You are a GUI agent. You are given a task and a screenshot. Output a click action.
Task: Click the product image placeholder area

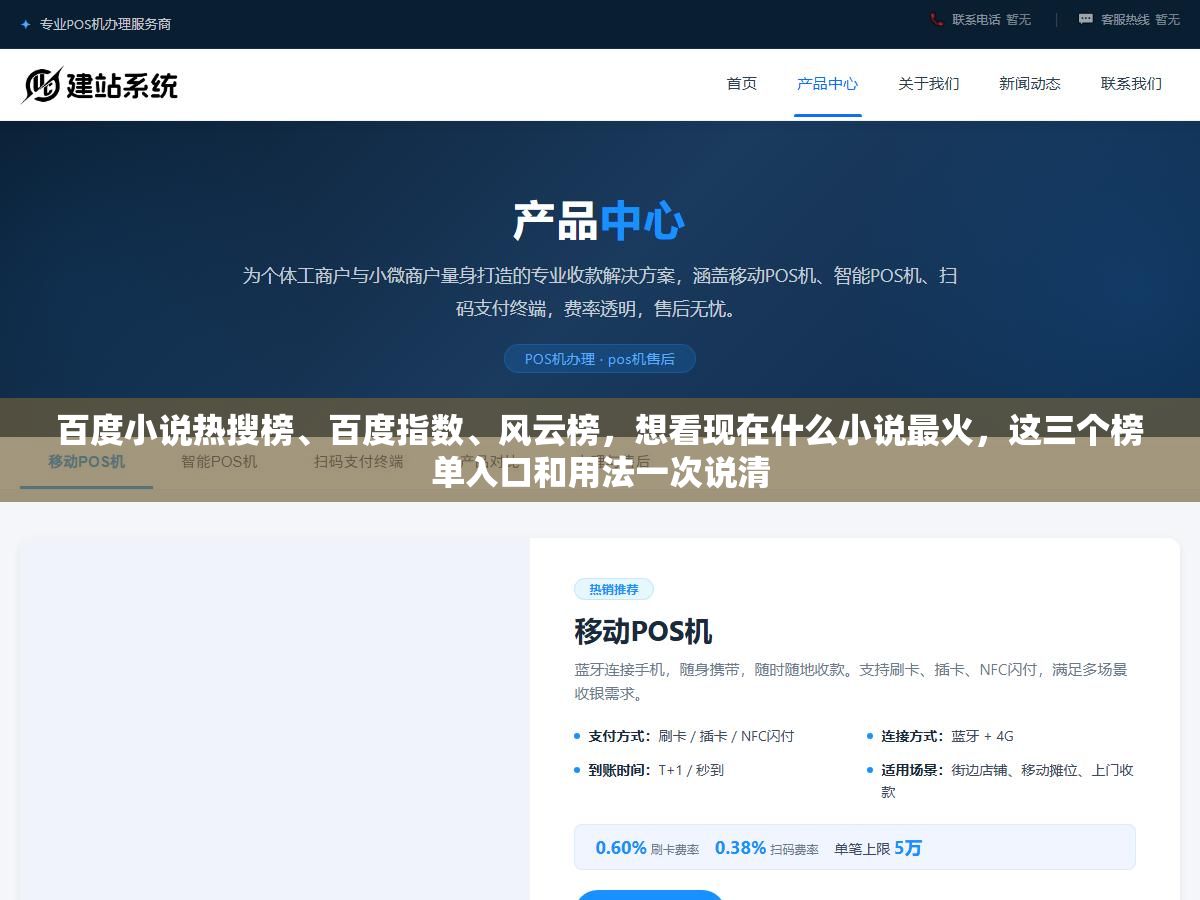coord(275,720)
